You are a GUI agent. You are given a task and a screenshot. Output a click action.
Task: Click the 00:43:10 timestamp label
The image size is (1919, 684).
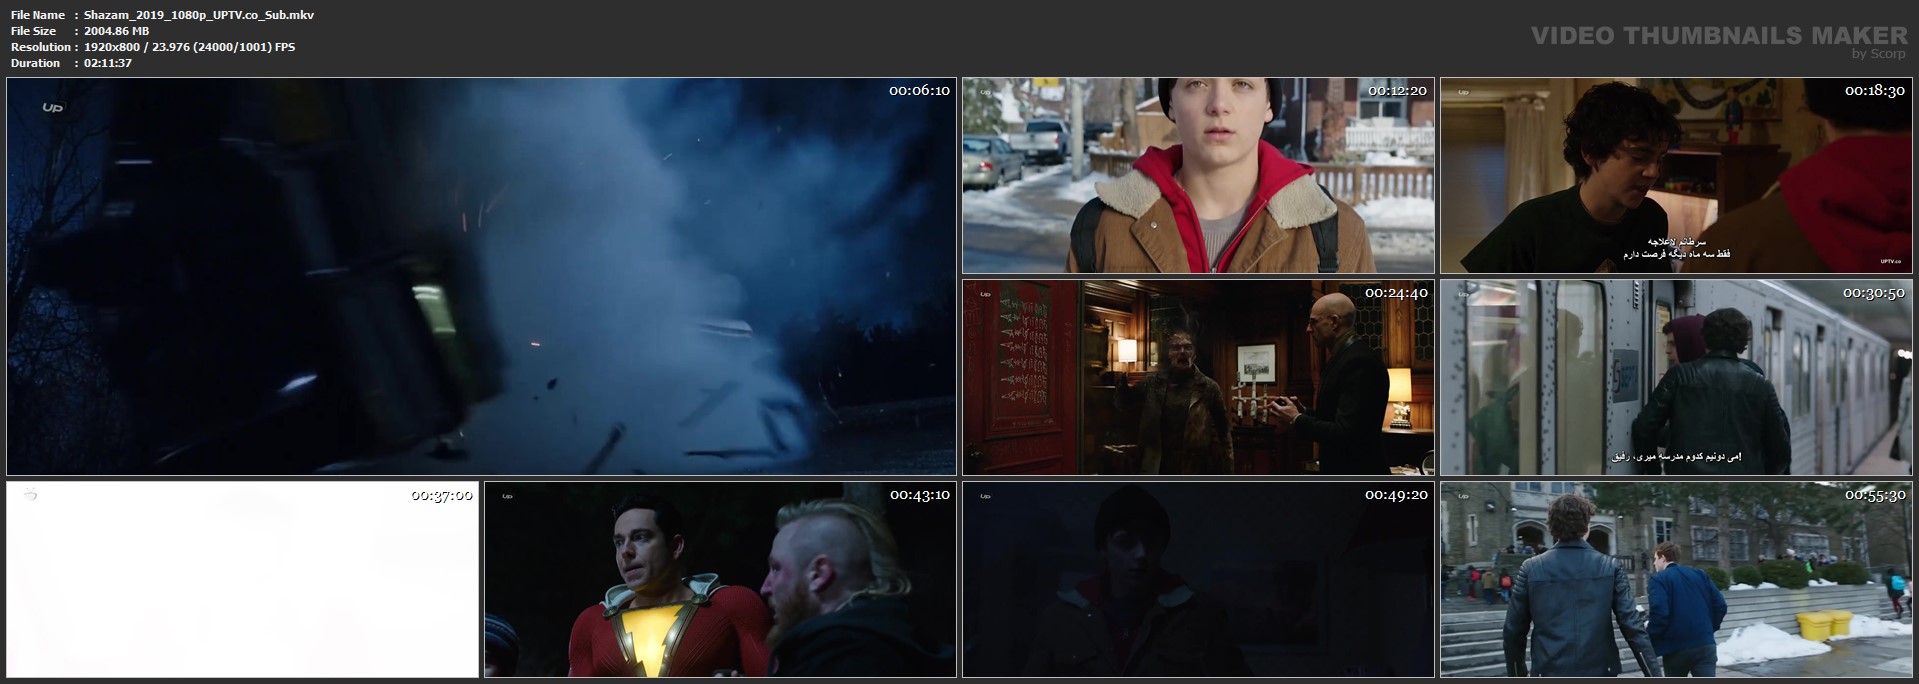point(919,495)
